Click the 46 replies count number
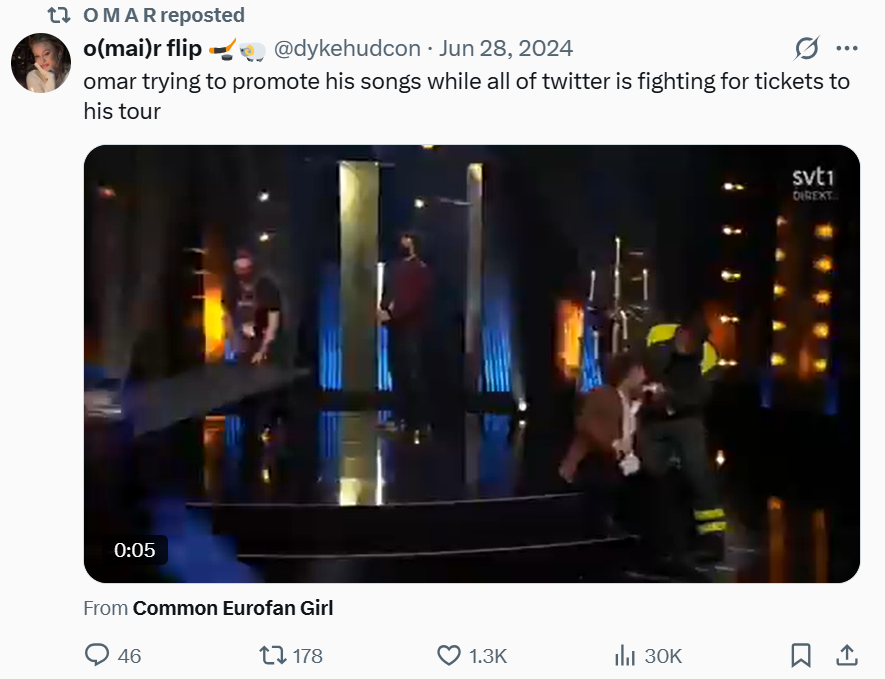This screenshot has height=679, width=885. tap(129, 656)
